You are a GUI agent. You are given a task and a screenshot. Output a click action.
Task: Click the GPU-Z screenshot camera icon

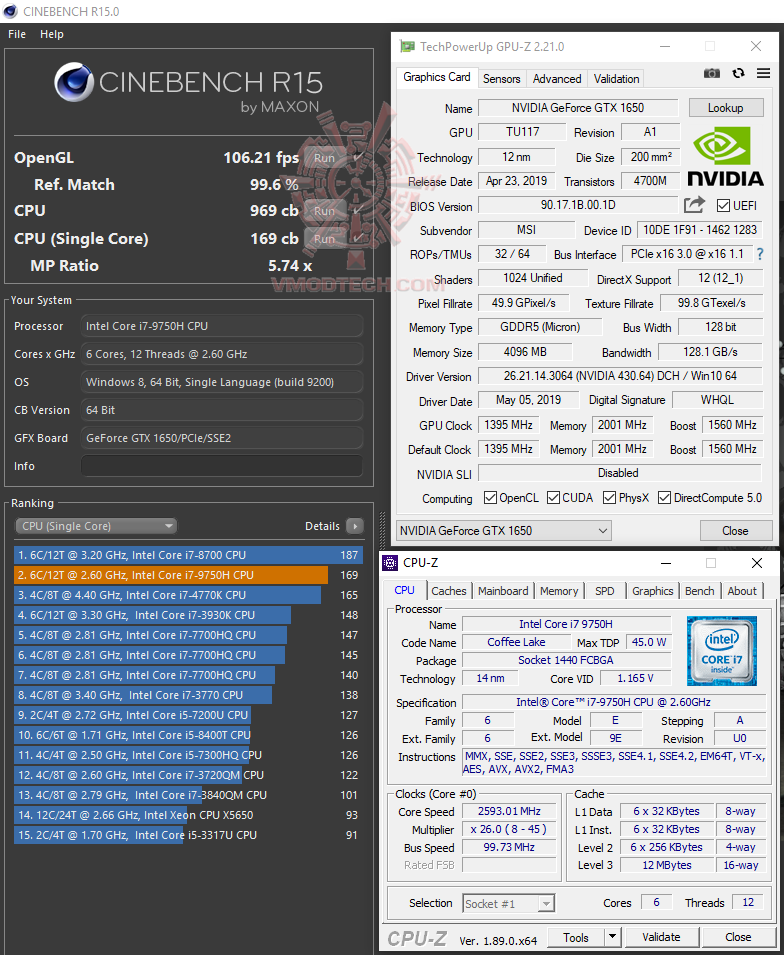712,73
